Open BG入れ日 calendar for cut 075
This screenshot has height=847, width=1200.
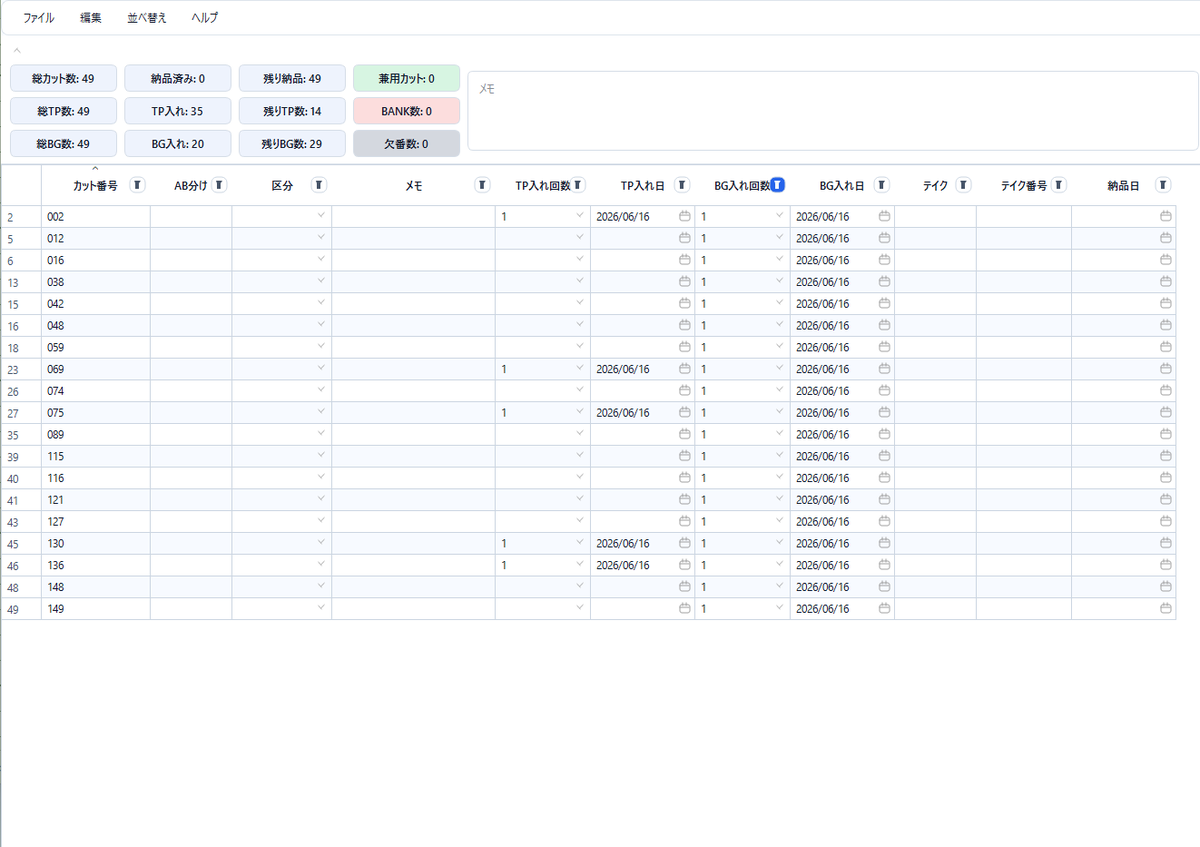point(885,412)
